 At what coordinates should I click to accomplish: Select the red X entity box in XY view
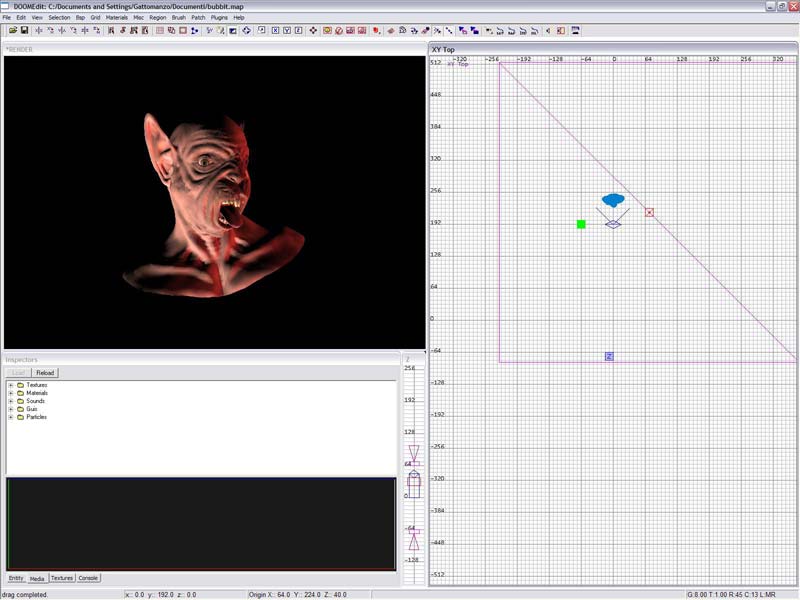[649, 212]
